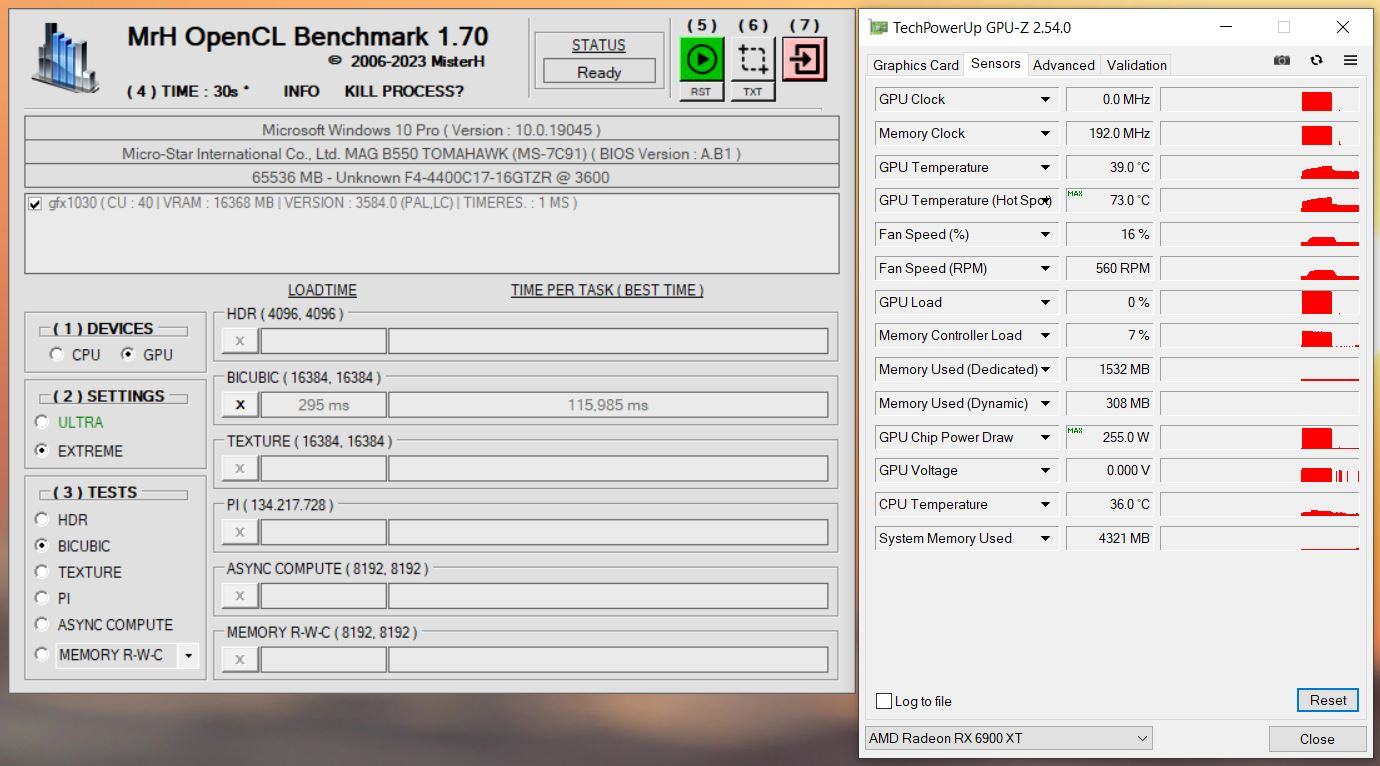Image resolution: width=1380 pixels, height=766 pixels.
Task: Clear PI result with X button
Action: pyautogui.click(x=240, y=532)
